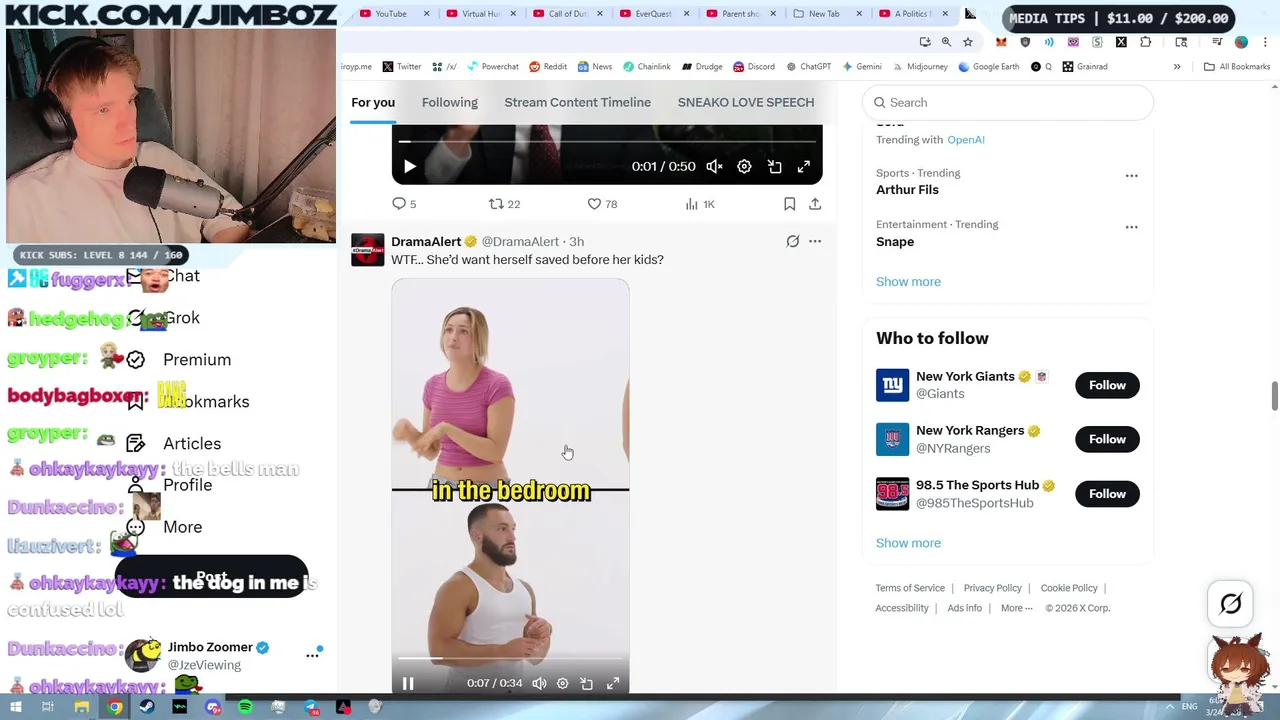Toggle picture-in-picture on DramaAlert video
Viewport: 1280px width, 720px height.
(587, 683)
